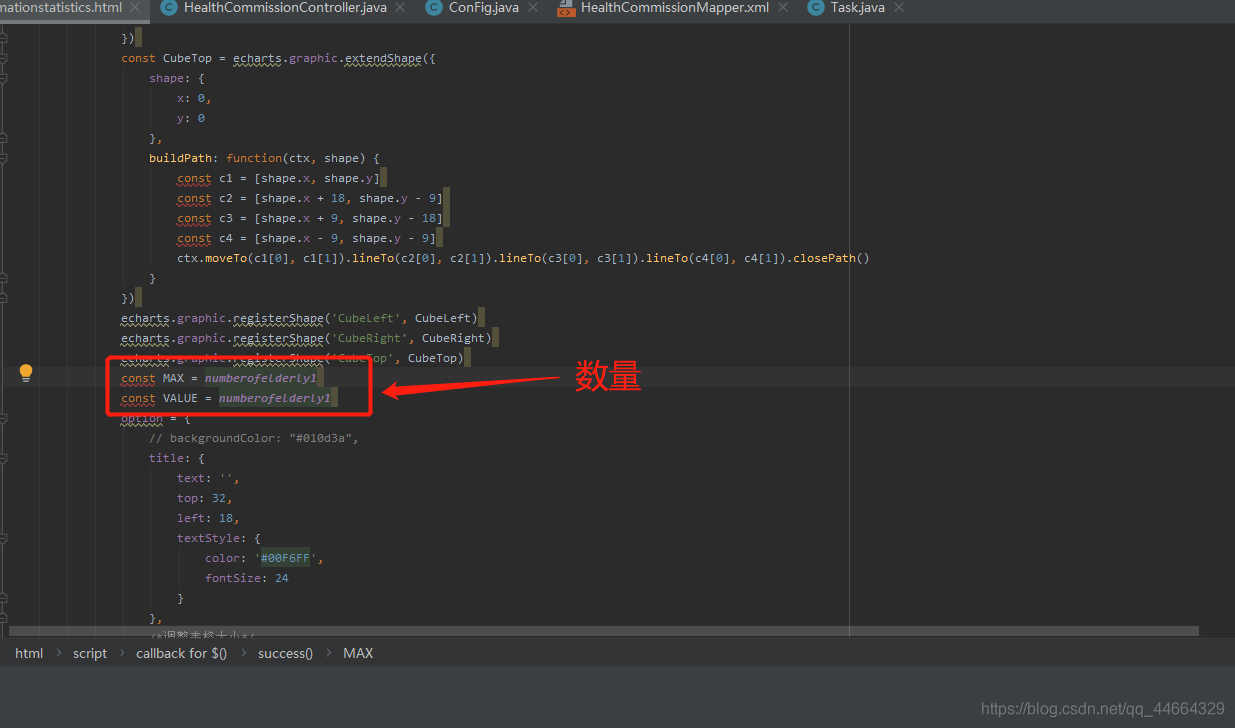The width and height of the screenshot is (1235, 728).
Task: Place cursor on 'numberofelderly1' in the MAX line
Action: (260, 378)
